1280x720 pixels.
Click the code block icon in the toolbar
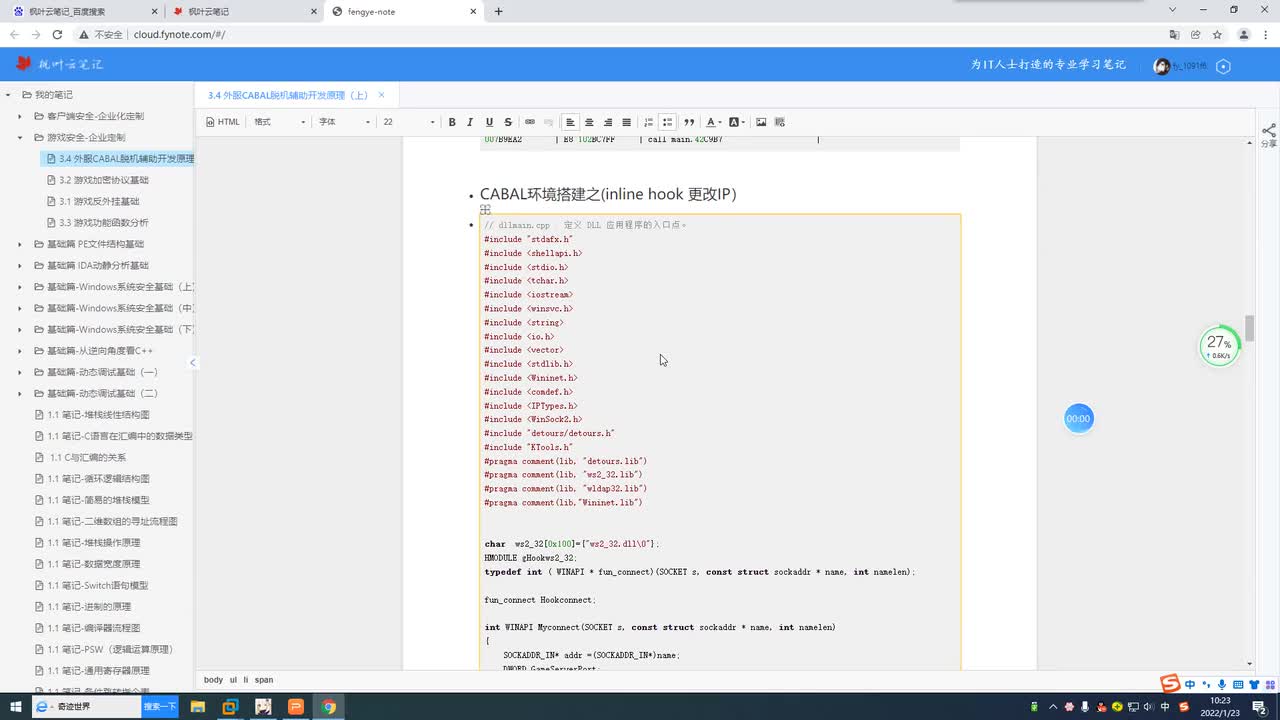pos(780,122)
